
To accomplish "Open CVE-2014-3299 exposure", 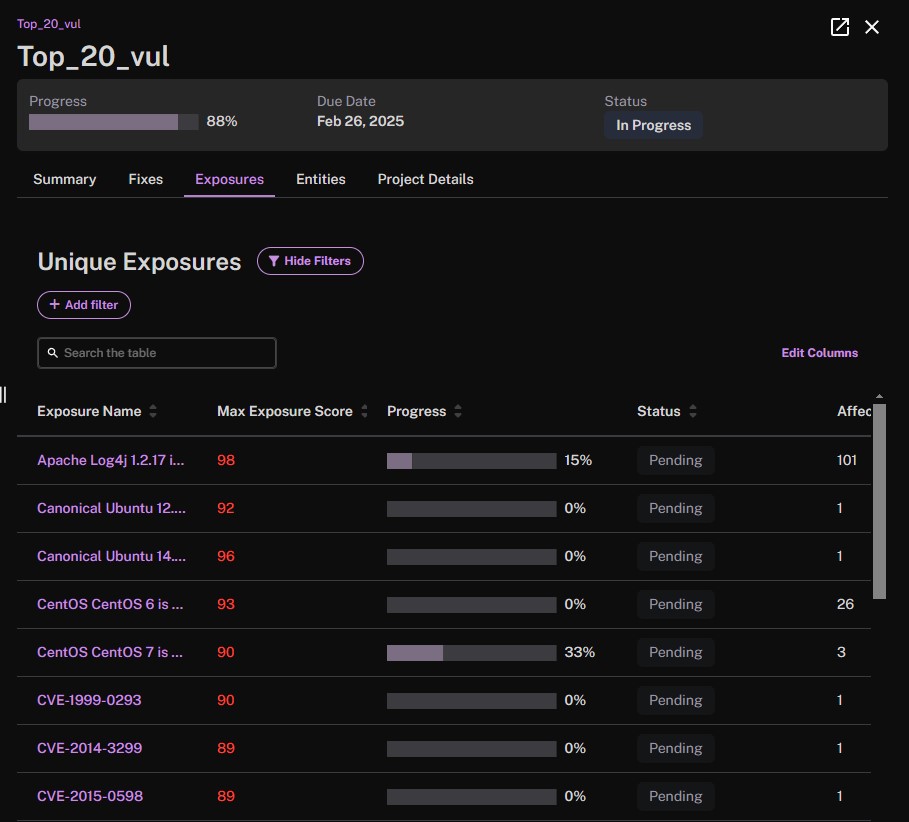I will [90, 748].
